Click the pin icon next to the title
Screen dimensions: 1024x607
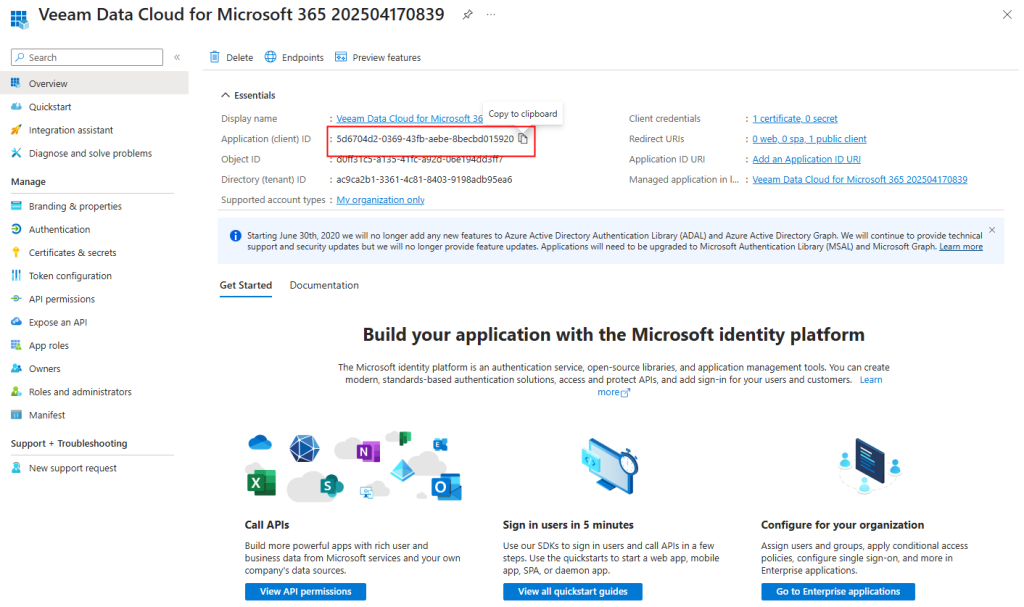(x=468, y=14)
